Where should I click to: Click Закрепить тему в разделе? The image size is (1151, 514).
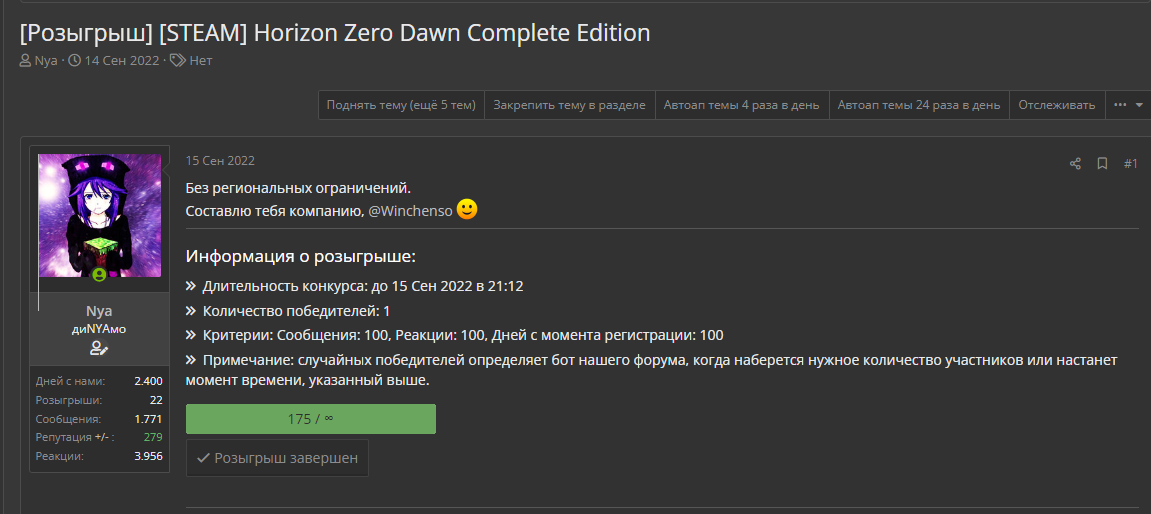[x=570, y=105]
